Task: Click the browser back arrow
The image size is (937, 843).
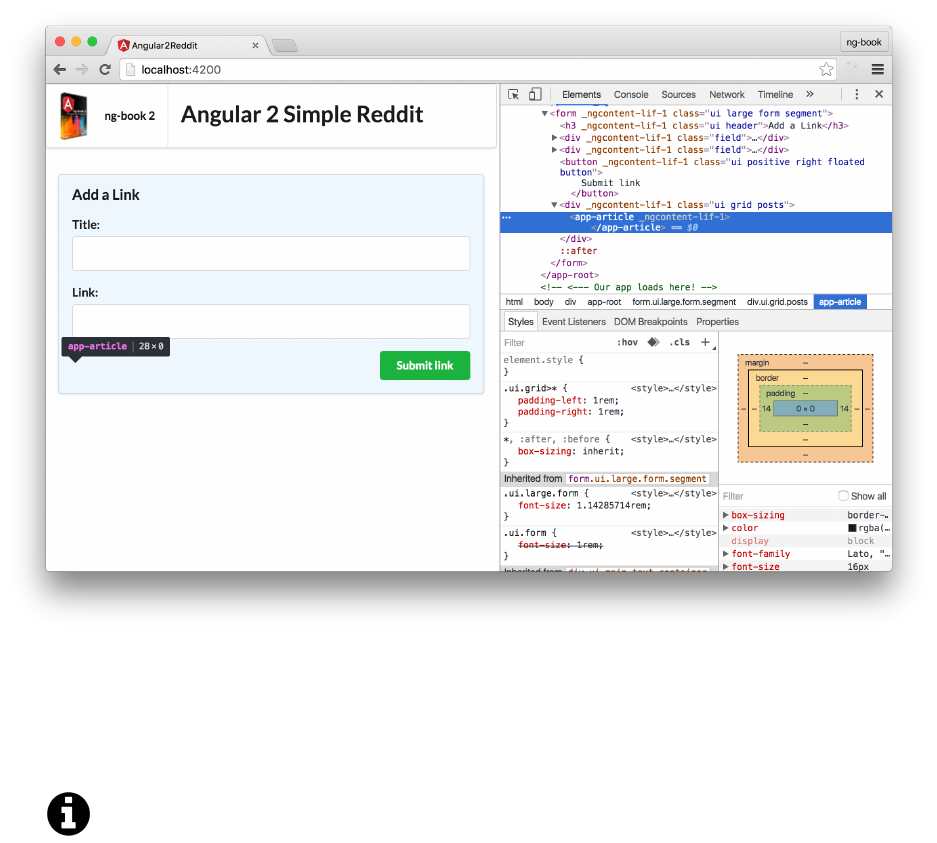Action: tap(60, 69)
